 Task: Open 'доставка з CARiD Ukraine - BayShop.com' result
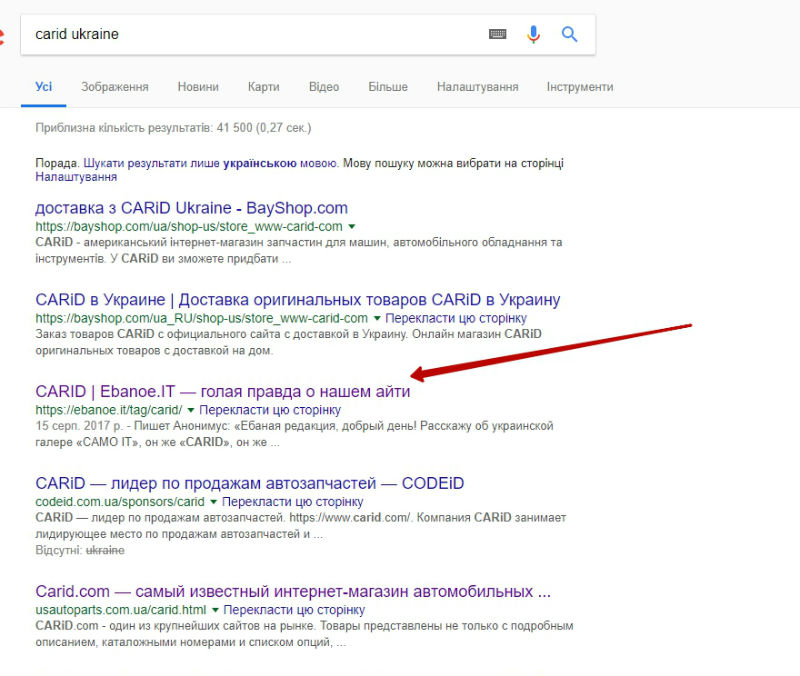coord(191,208)
